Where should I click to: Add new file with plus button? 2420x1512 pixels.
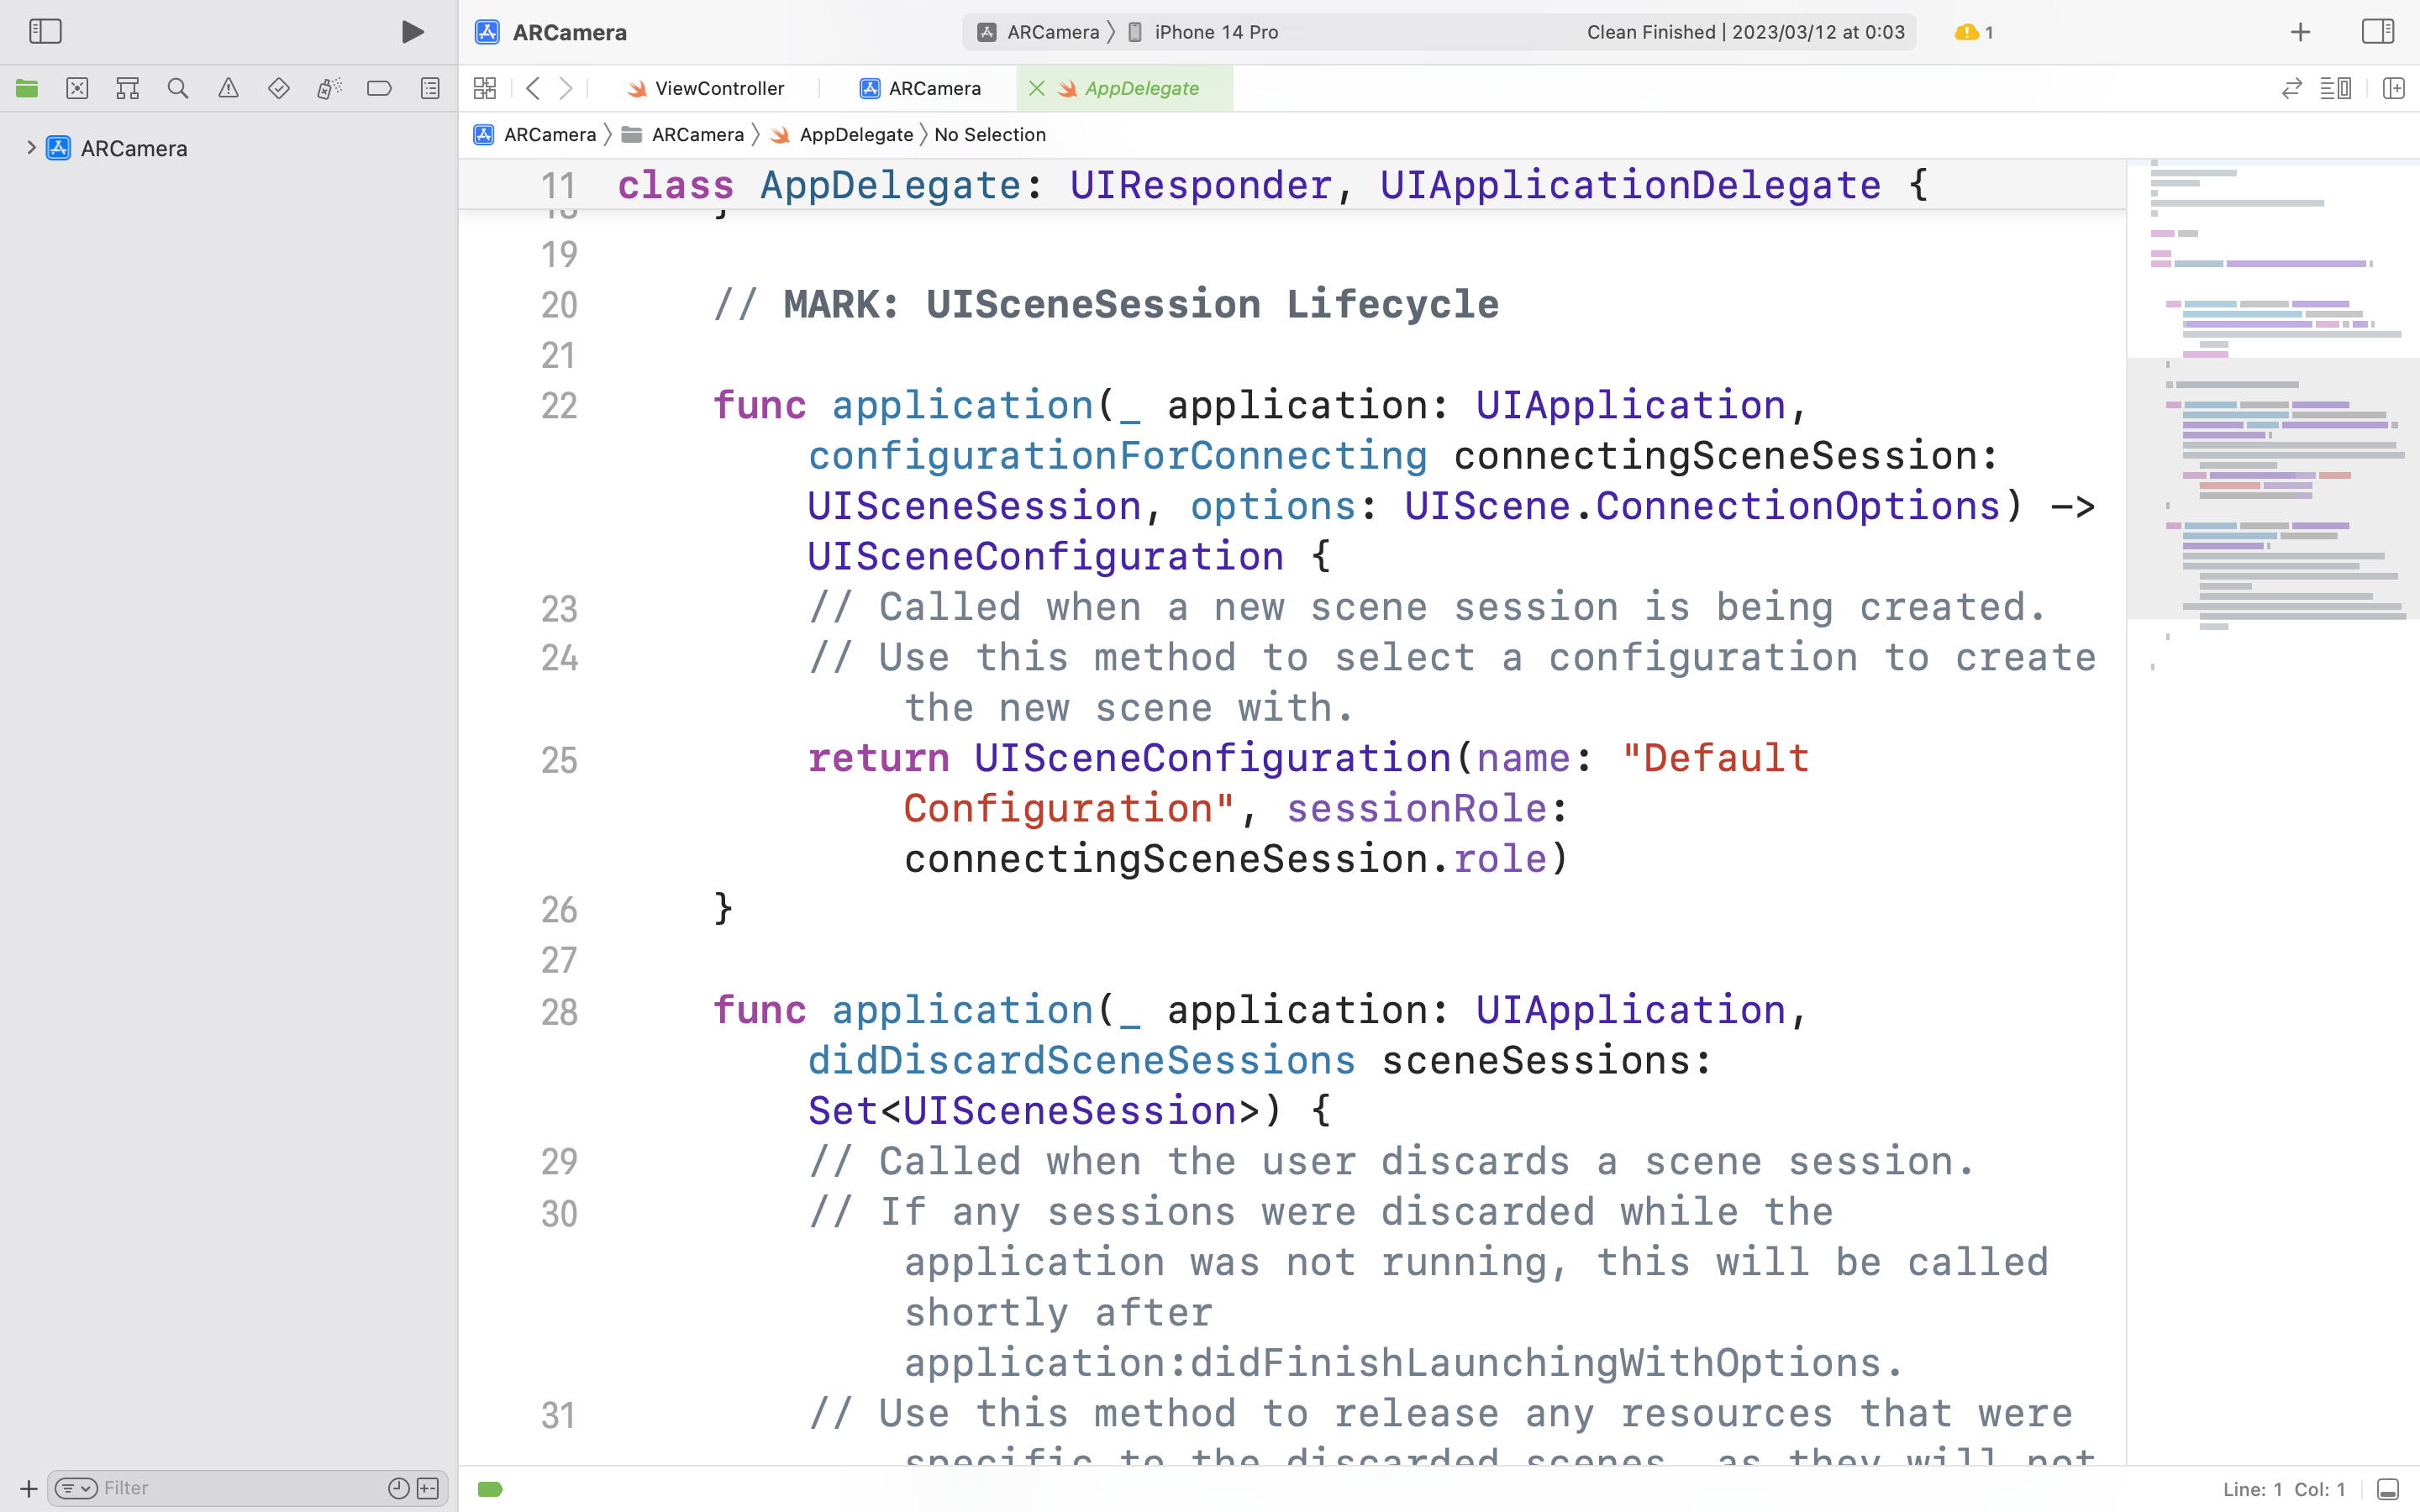click(x=28, y=1488)
